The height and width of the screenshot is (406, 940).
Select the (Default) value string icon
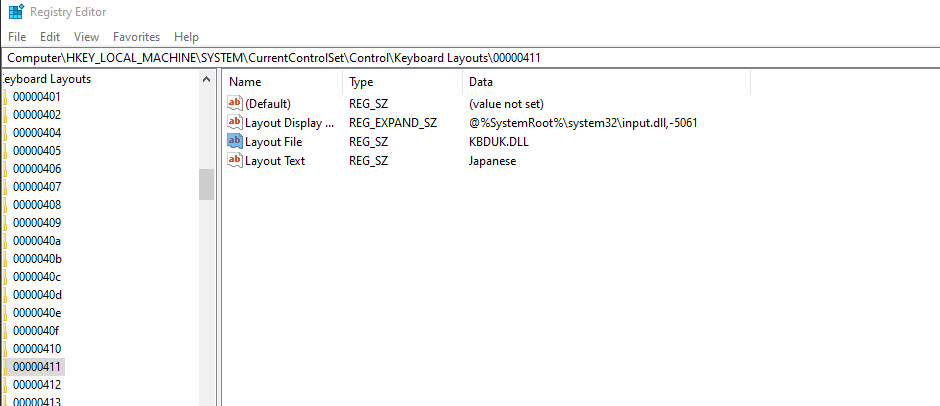coord(234,103)
